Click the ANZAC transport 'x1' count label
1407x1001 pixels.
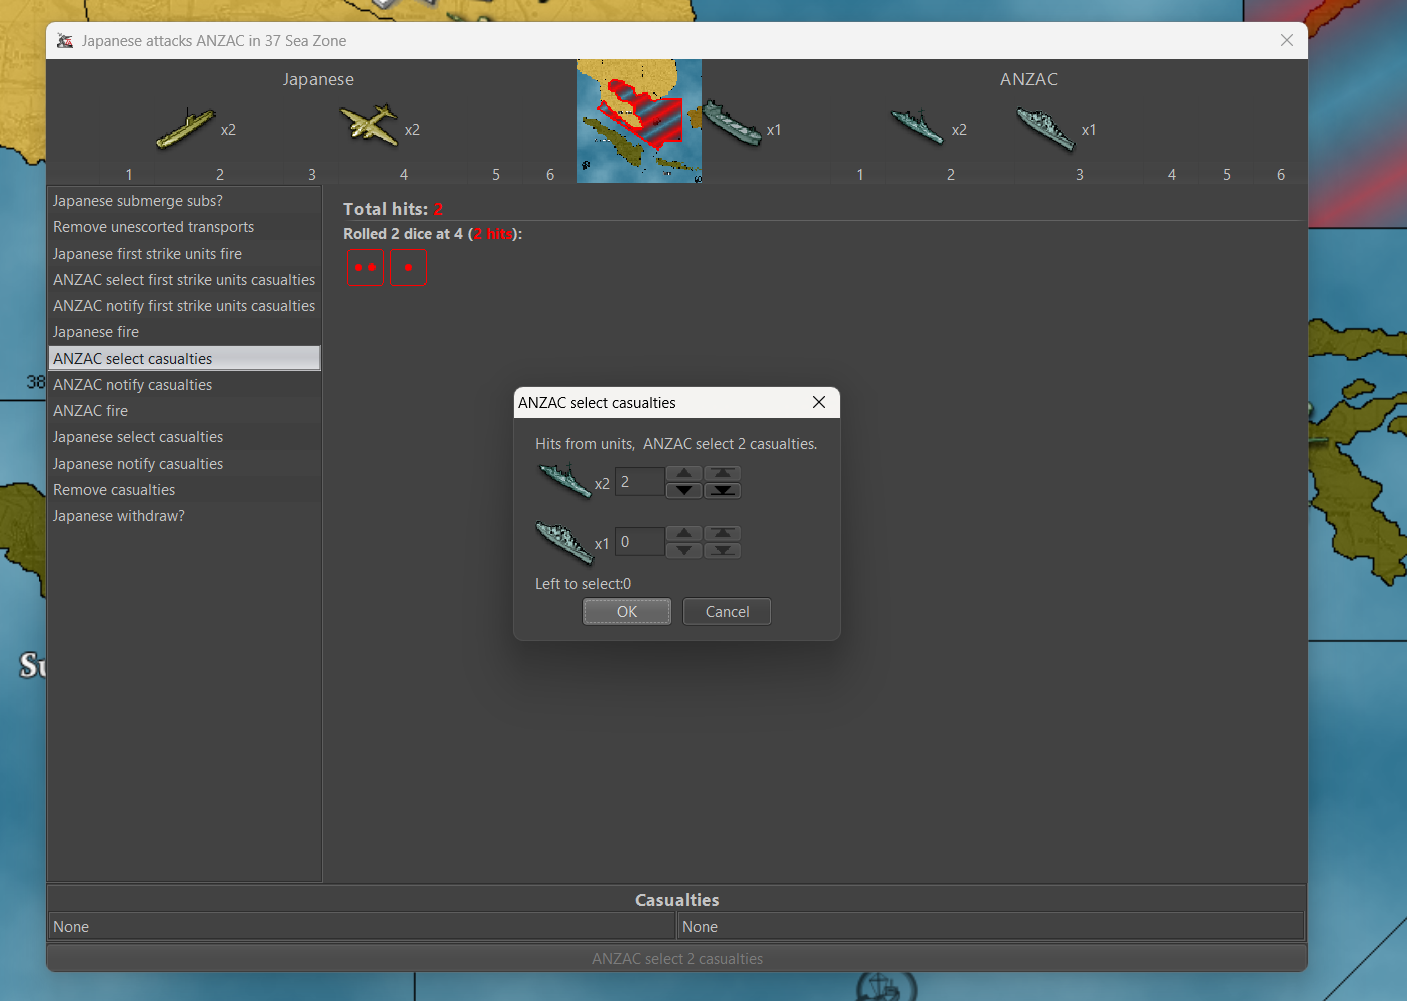pos(774,130)
